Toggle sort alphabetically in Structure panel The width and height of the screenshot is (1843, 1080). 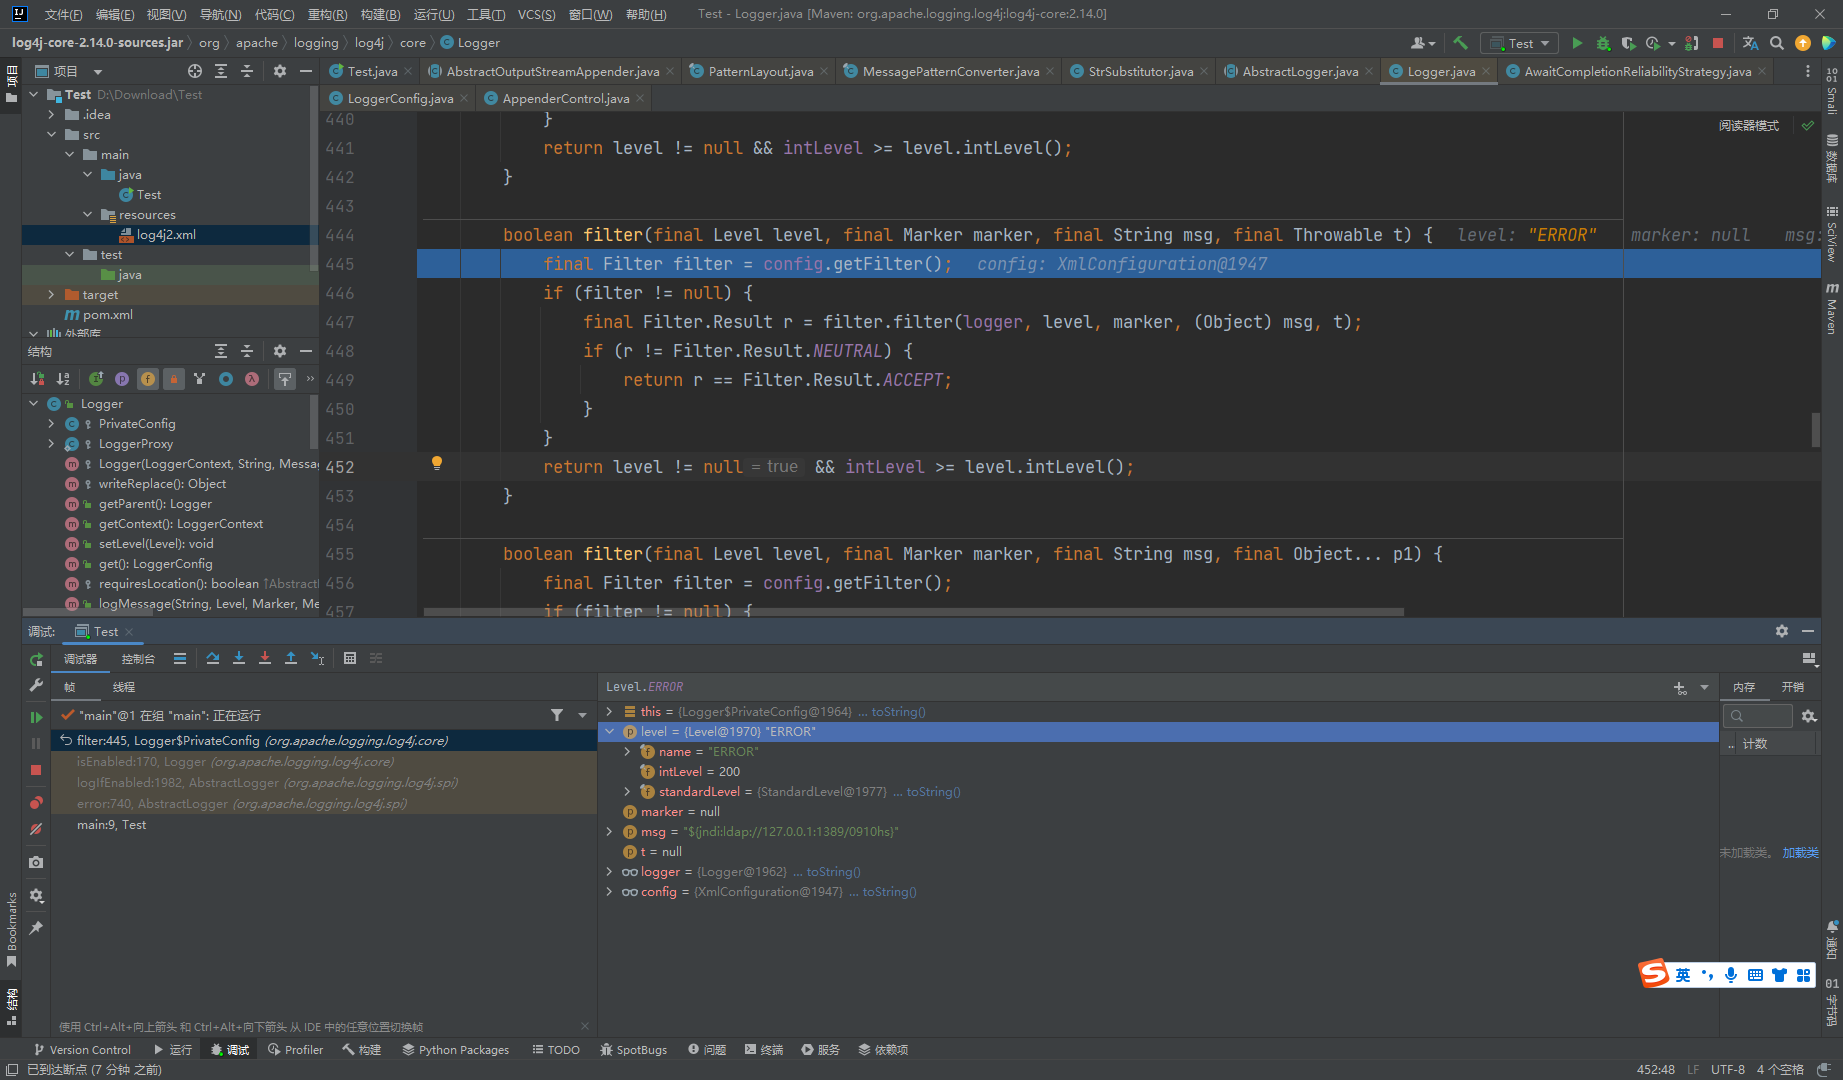(x=63, y=379)
